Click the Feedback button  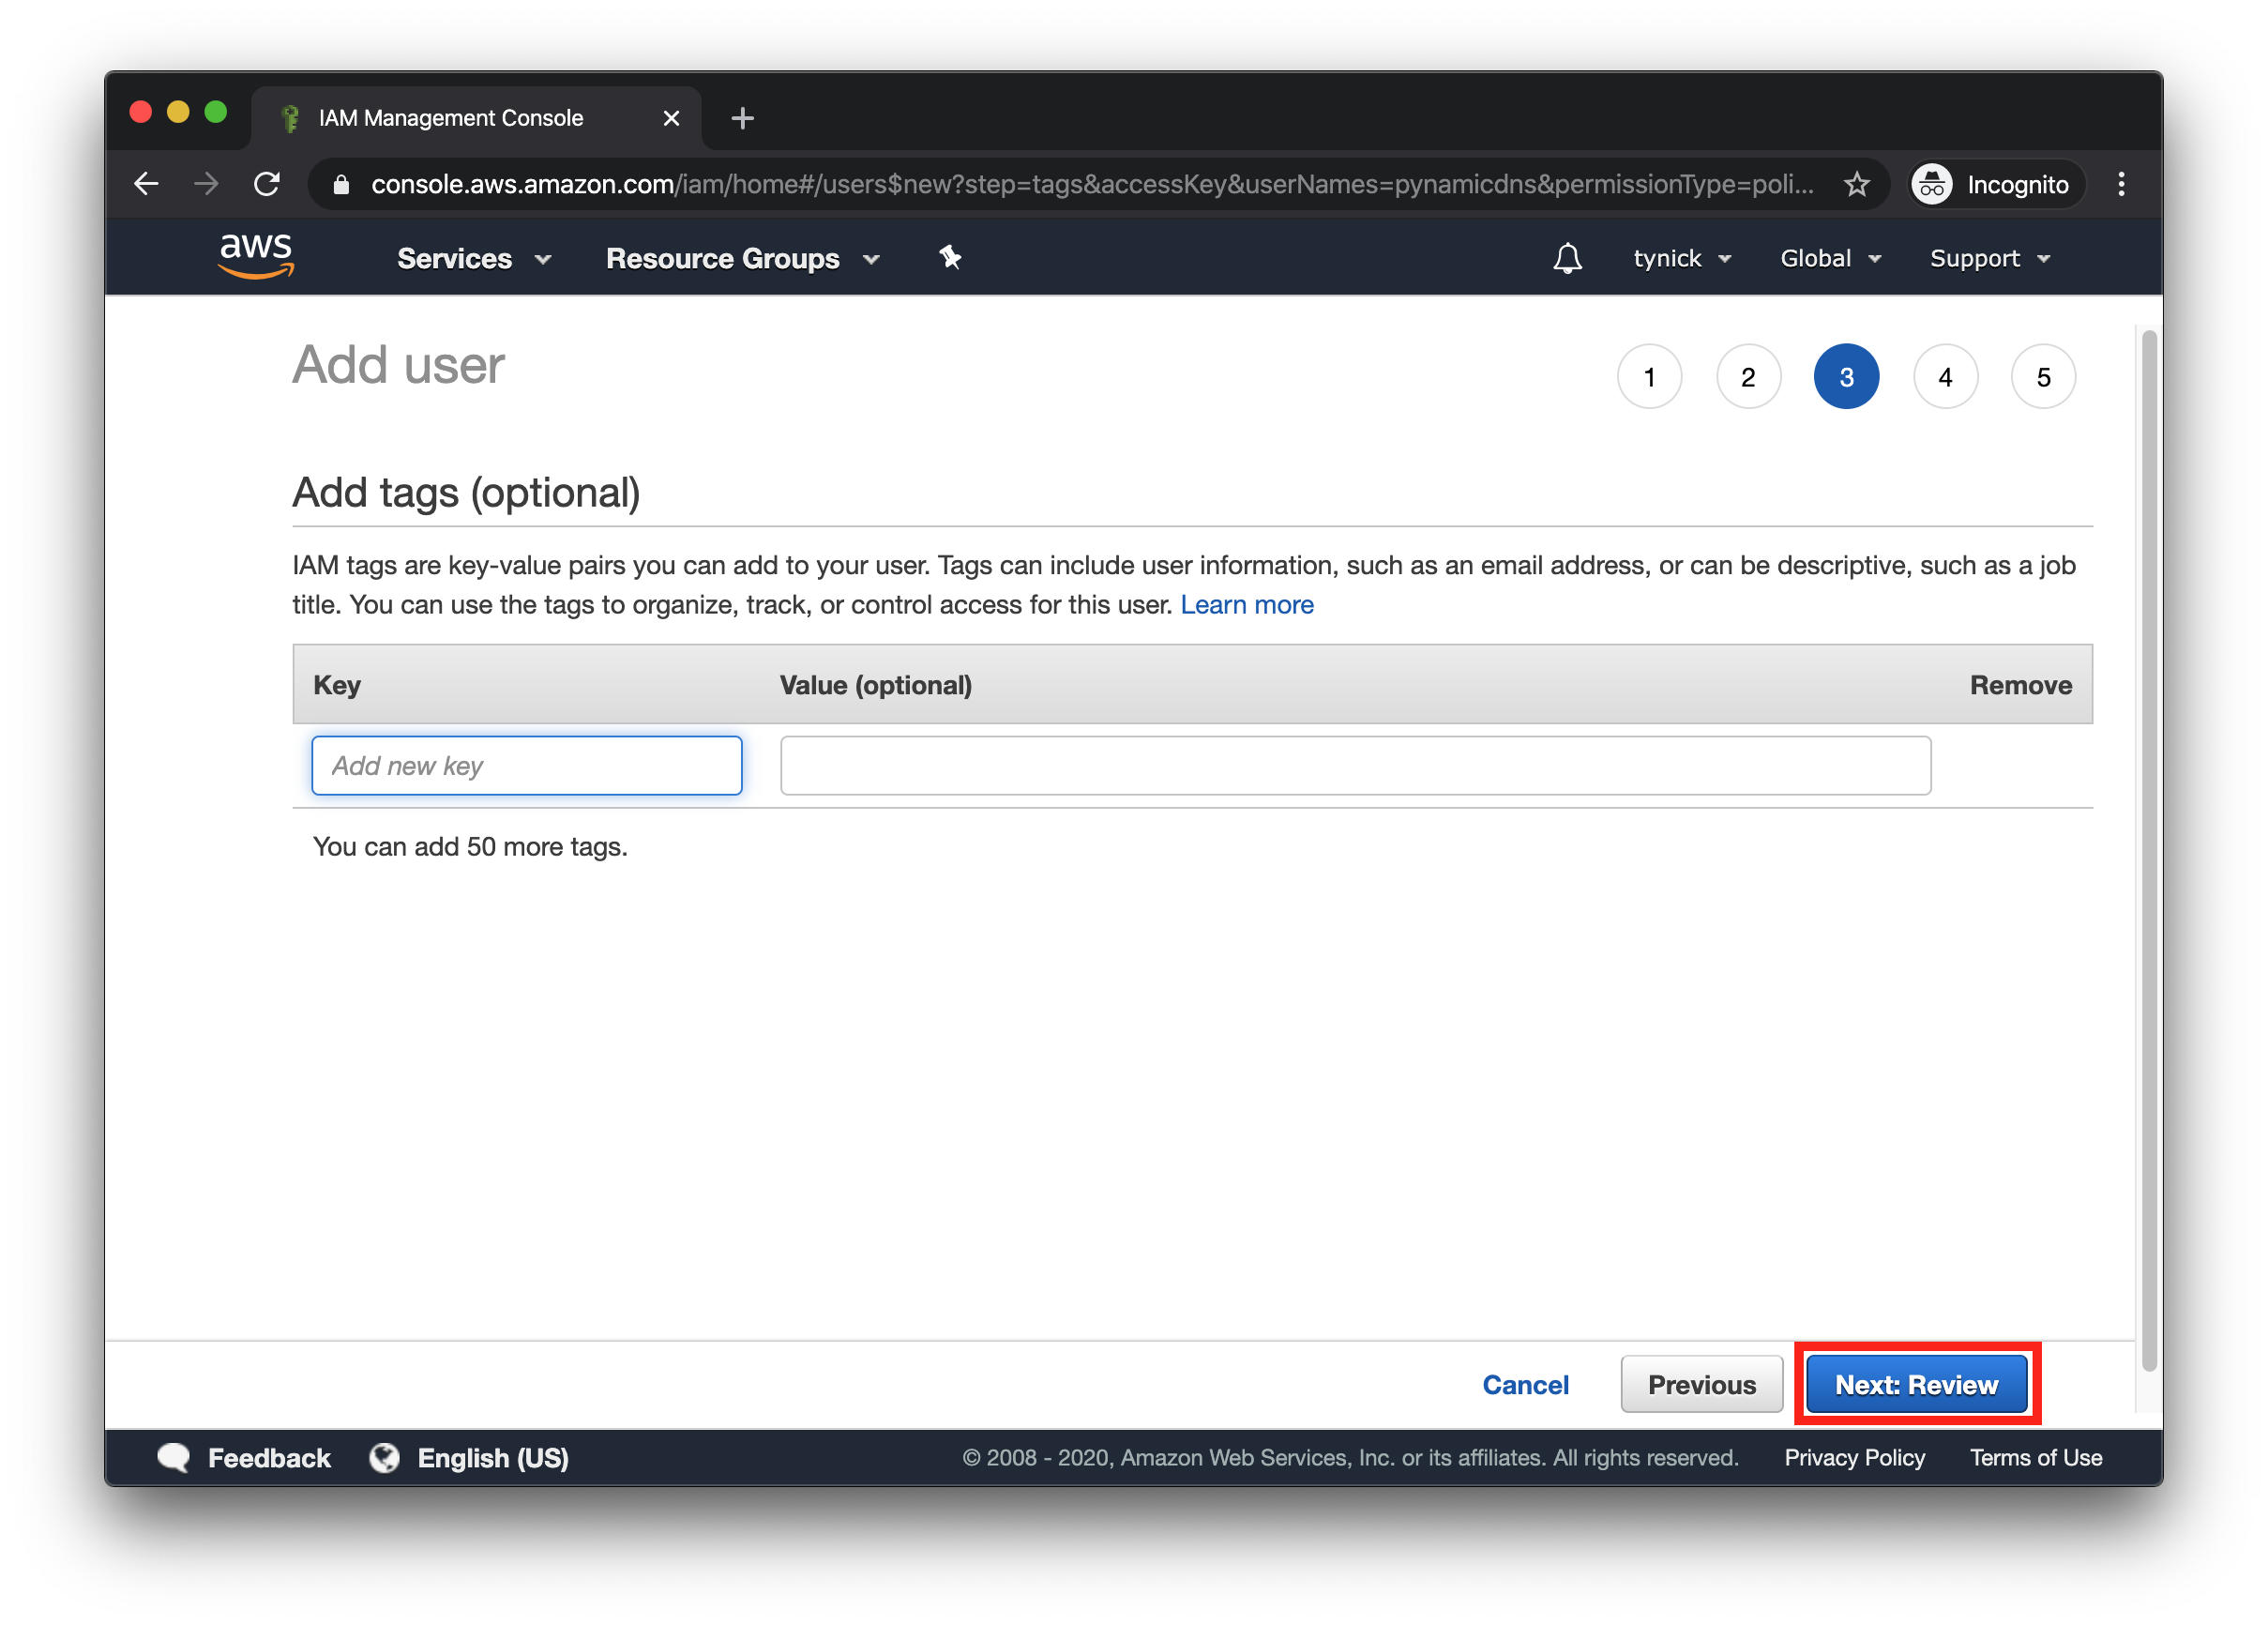pyautogui.click(x=245, y=1456)
